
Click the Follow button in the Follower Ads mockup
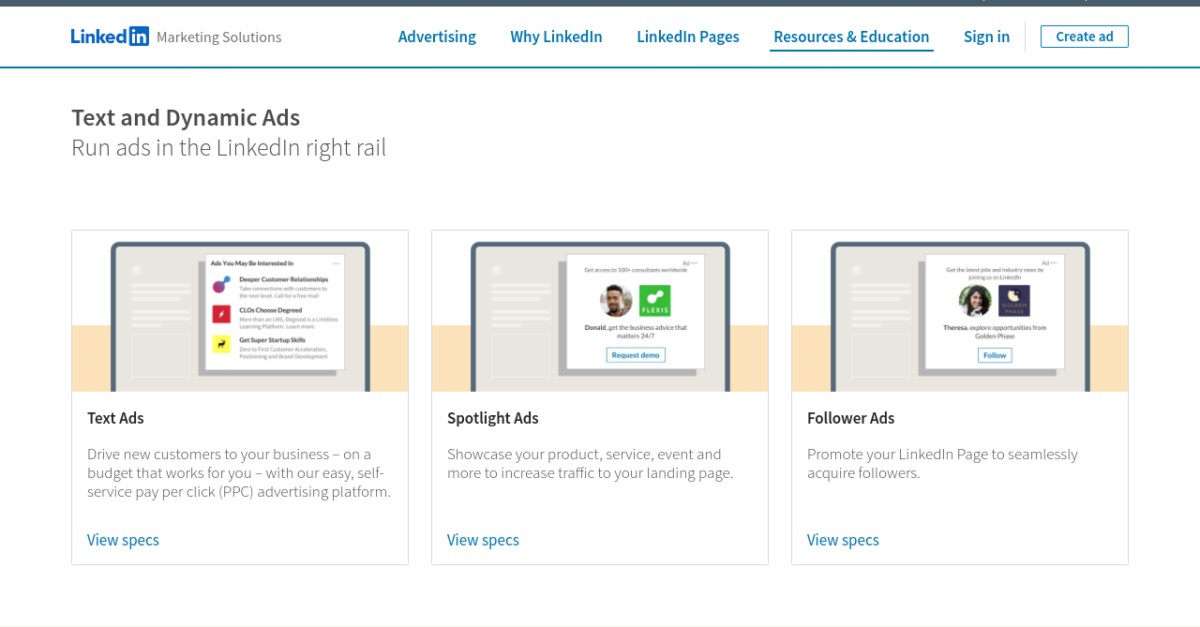pos(995,355)
